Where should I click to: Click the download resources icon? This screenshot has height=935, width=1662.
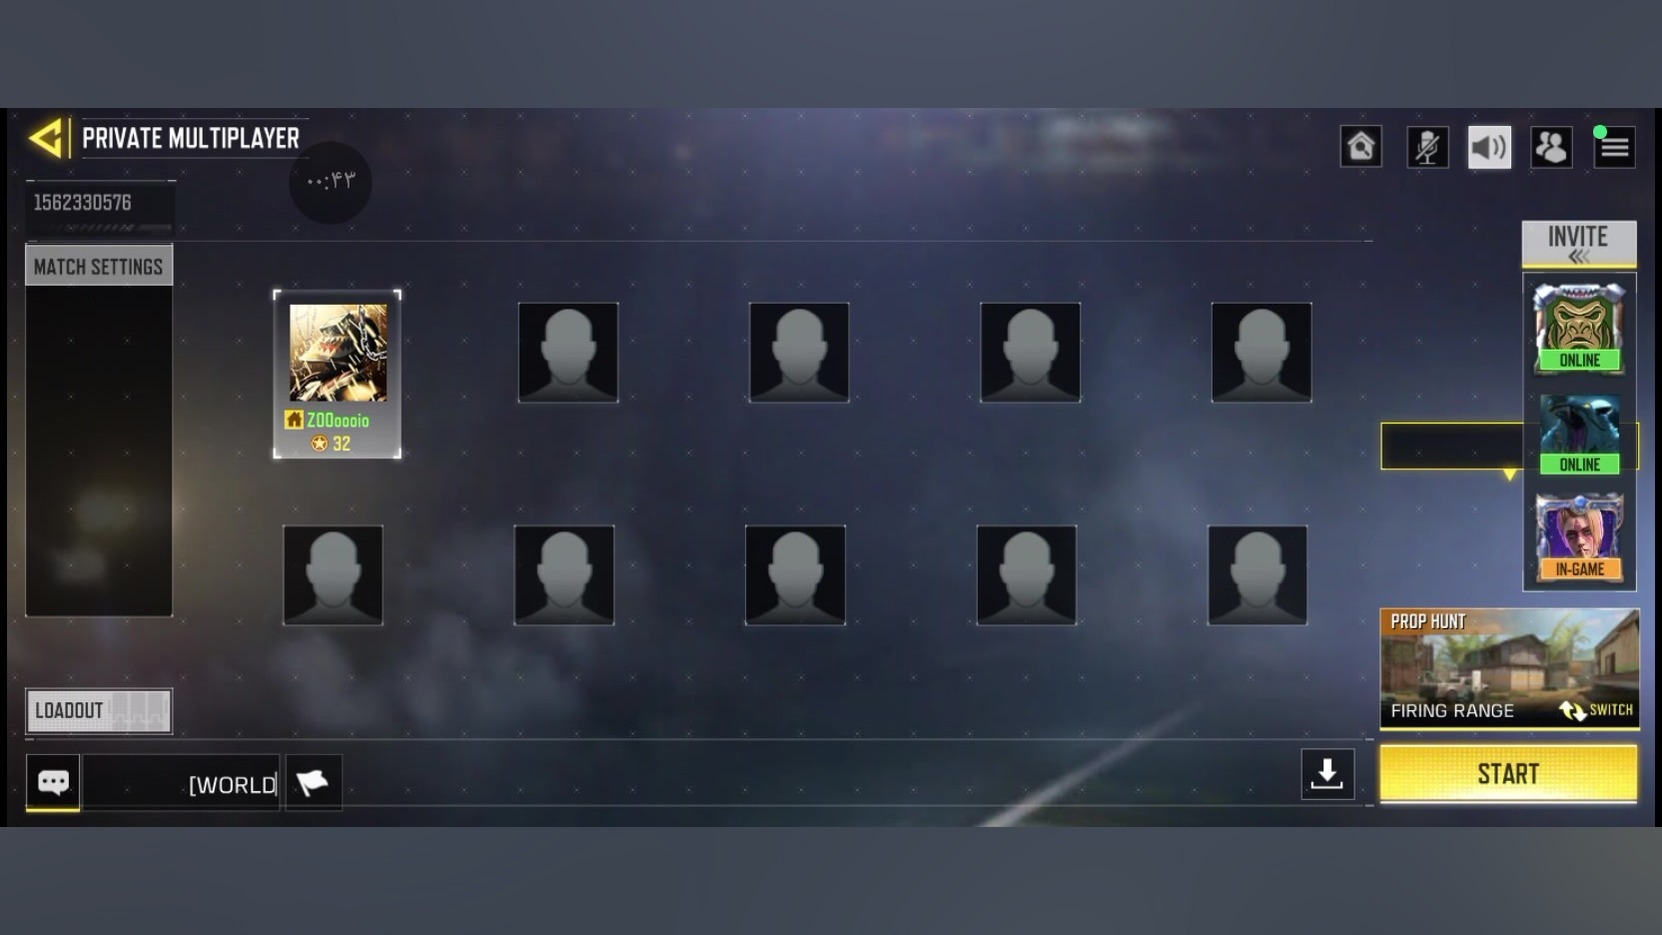[1327, 773]
